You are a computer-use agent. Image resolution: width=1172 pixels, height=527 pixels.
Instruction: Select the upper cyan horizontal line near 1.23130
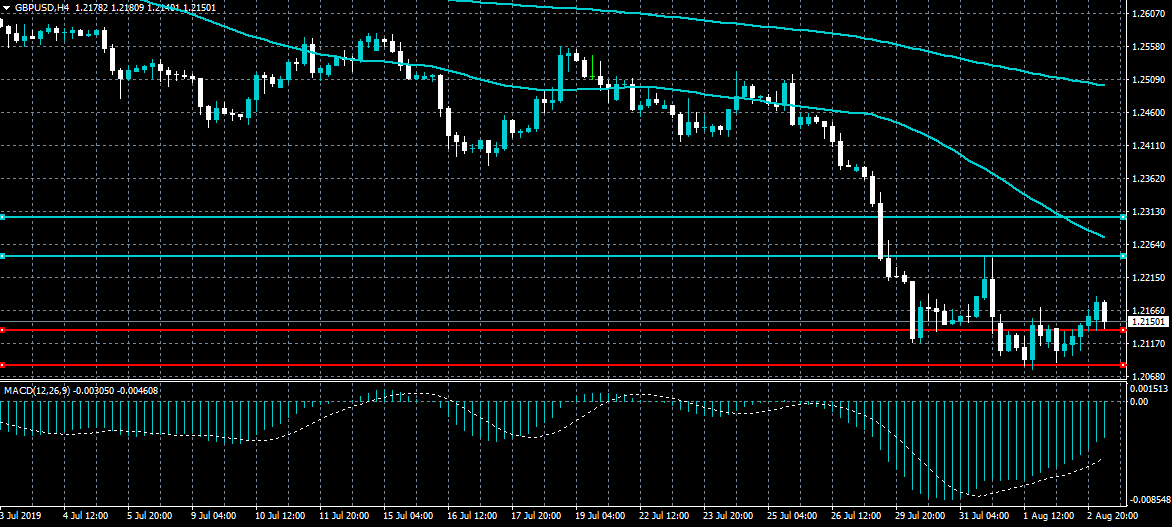click(562, 217)
